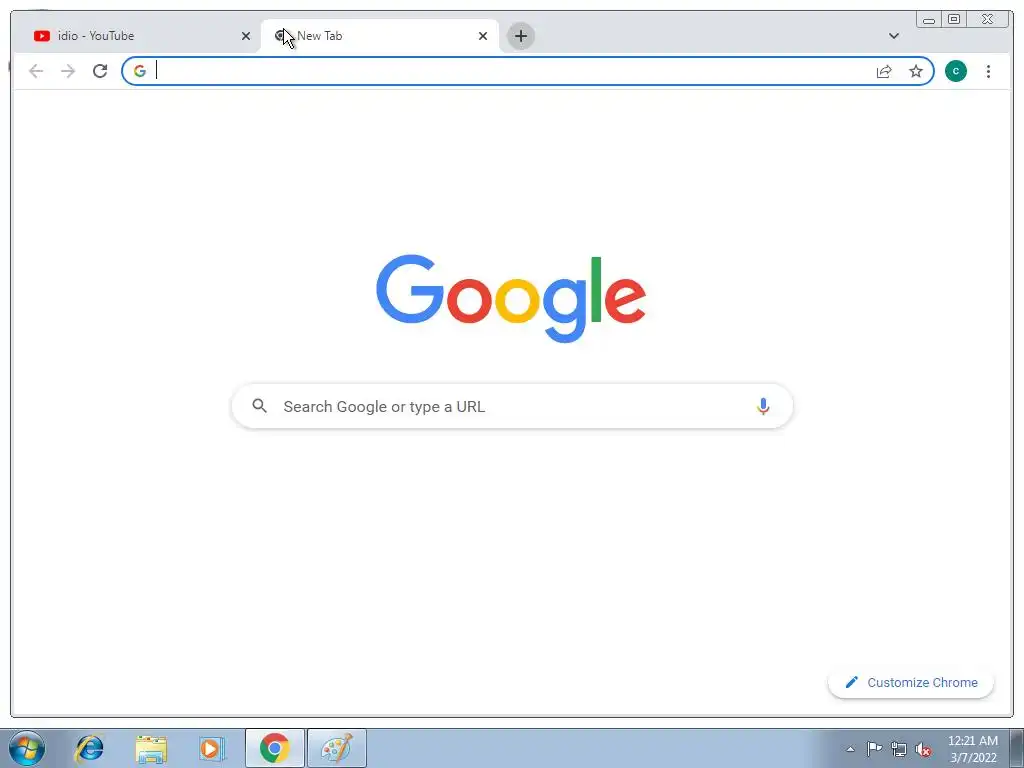Image resolution: width=1024 pixels, height=768 pixels.
Task: Go forward using the forward arrow
Action: pos(68,71)
